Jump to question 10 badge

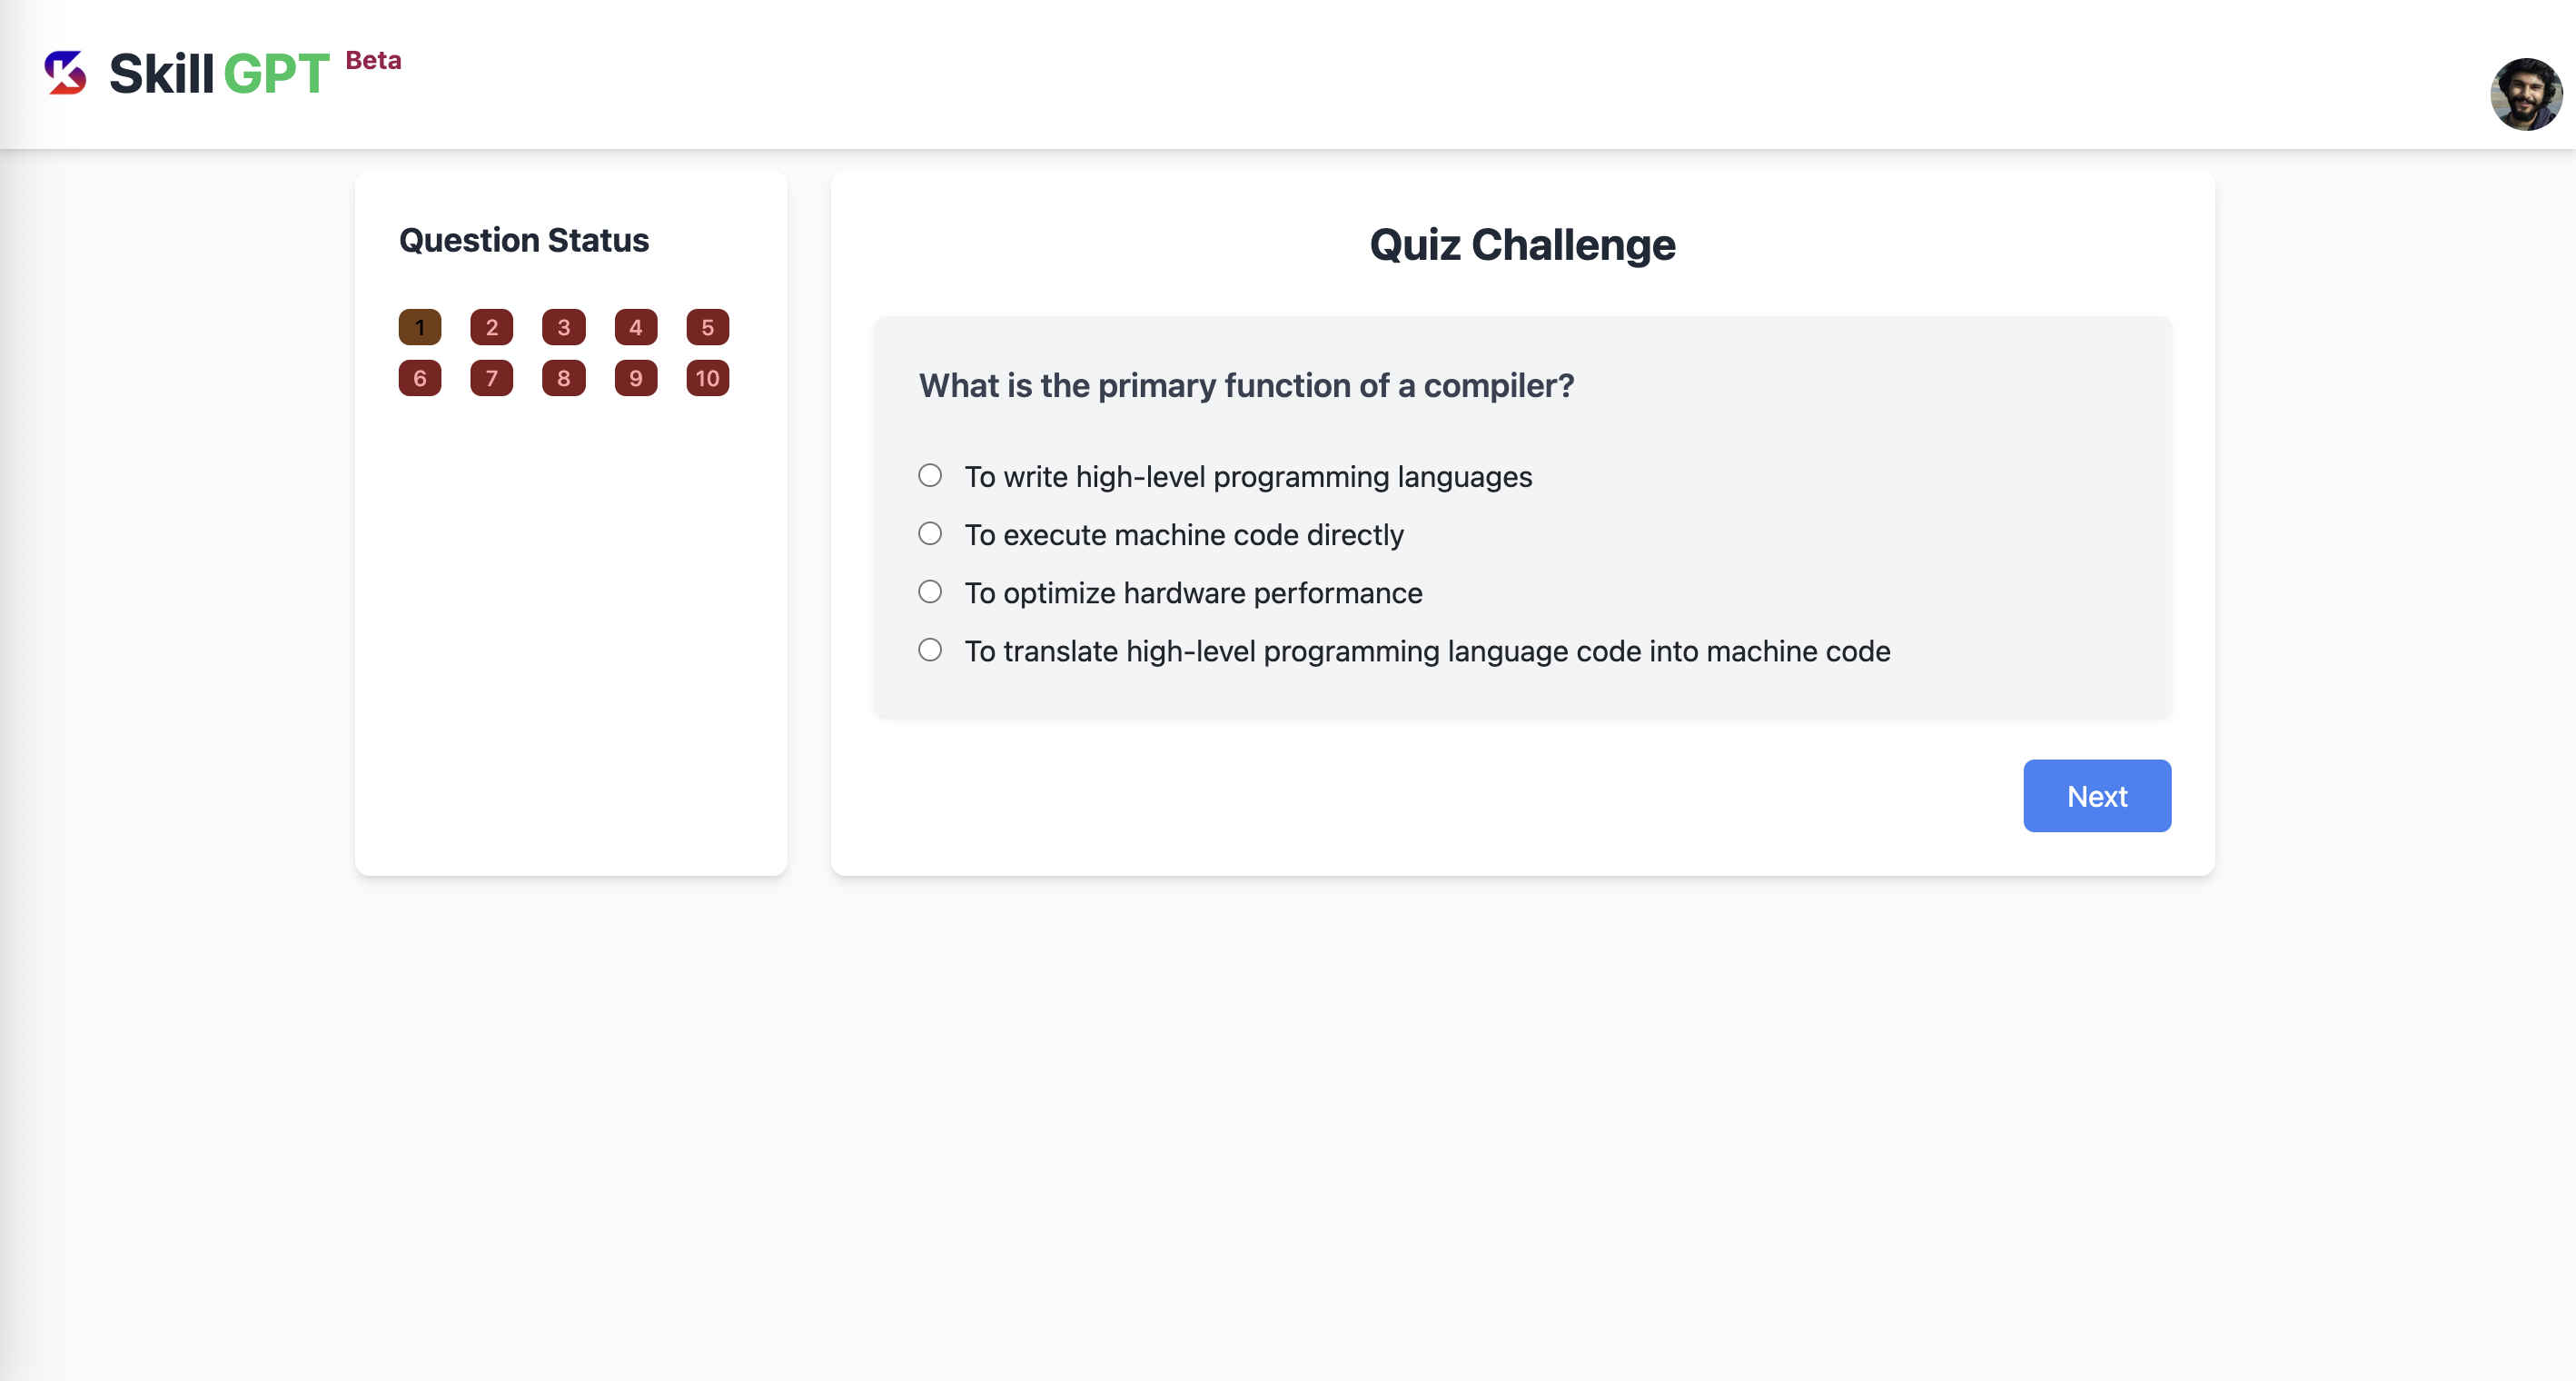pos(708,378)
